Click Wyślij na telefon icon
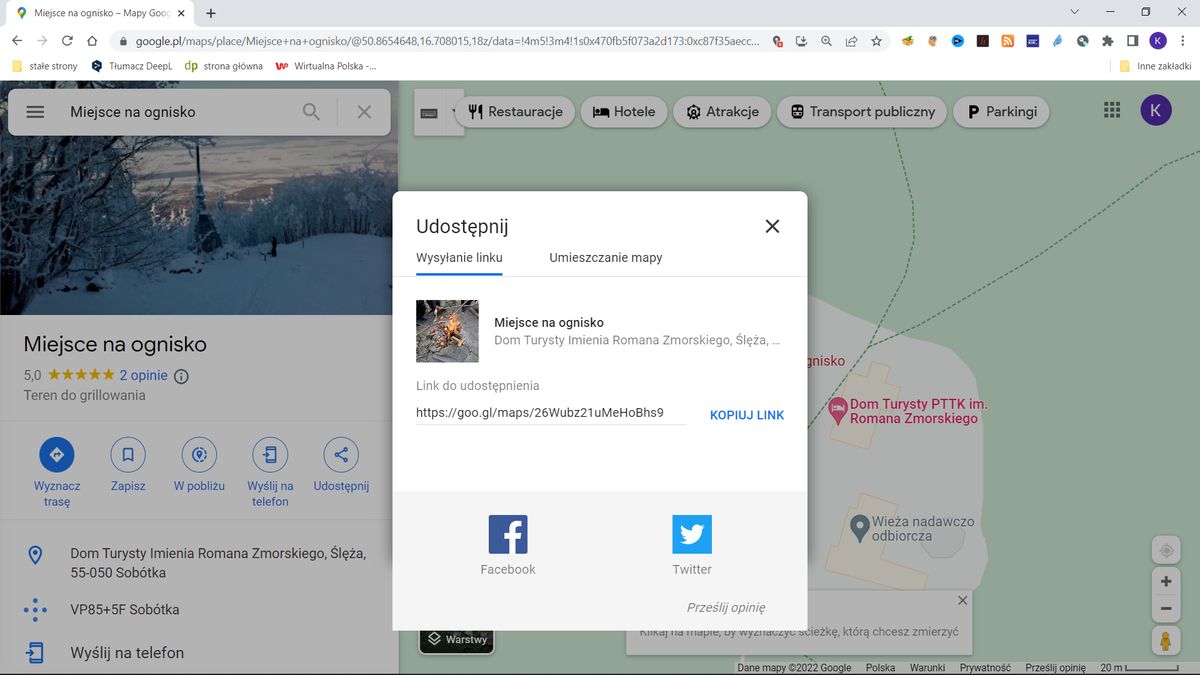 269,455
